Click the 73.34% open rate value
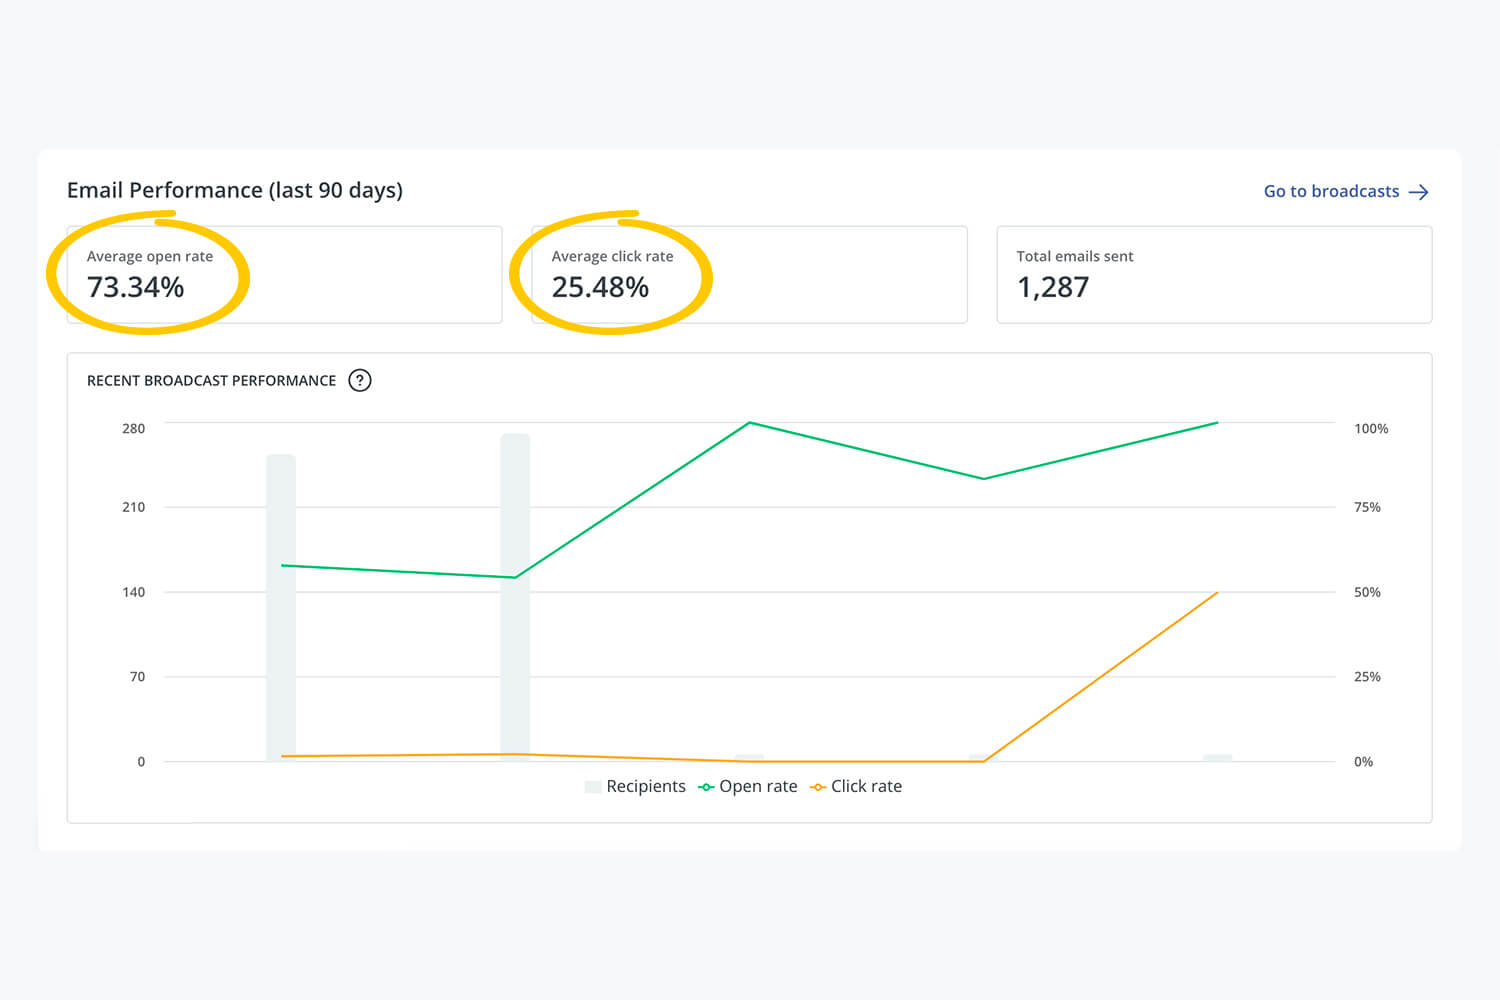The width and height of the screenshot is (1500, 1000). tap(135, 287)
